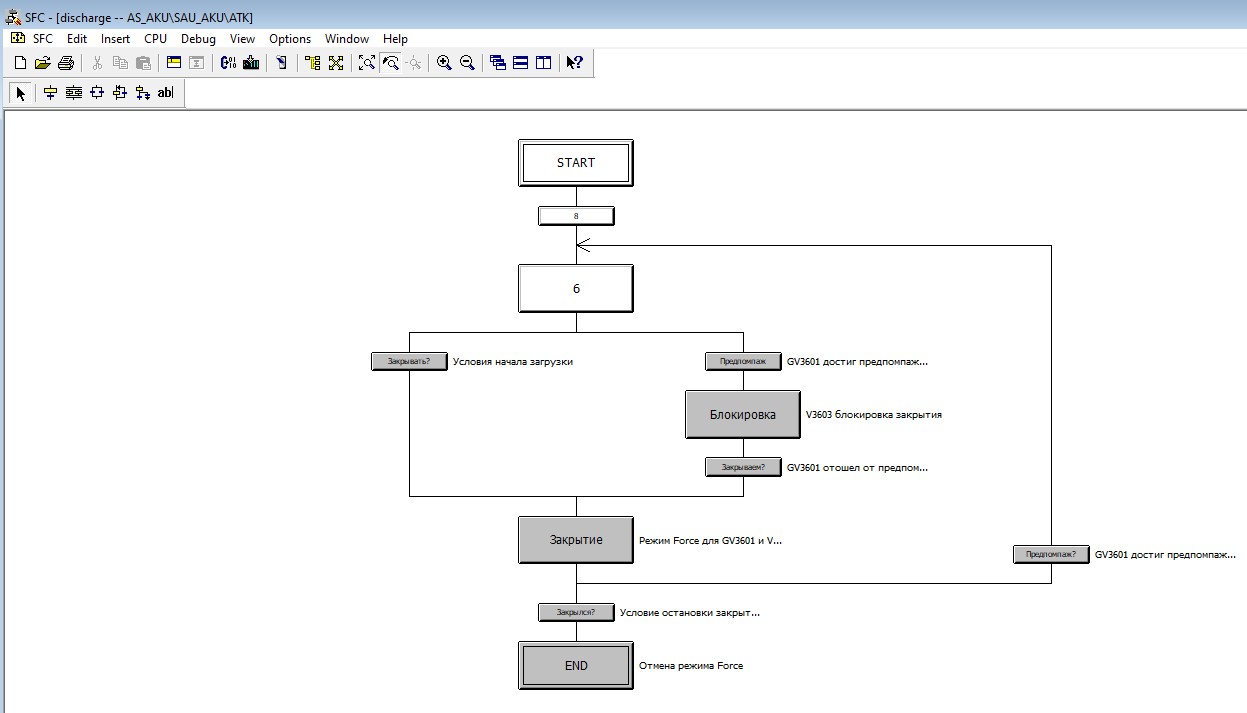Print the chart with the printer icon
The height and width of the screenshot is (713, 1247).
[66, 63]
